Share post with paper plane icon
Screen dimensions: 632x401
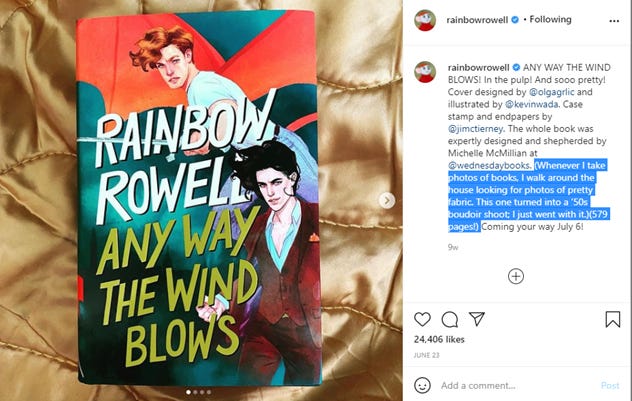477,319
